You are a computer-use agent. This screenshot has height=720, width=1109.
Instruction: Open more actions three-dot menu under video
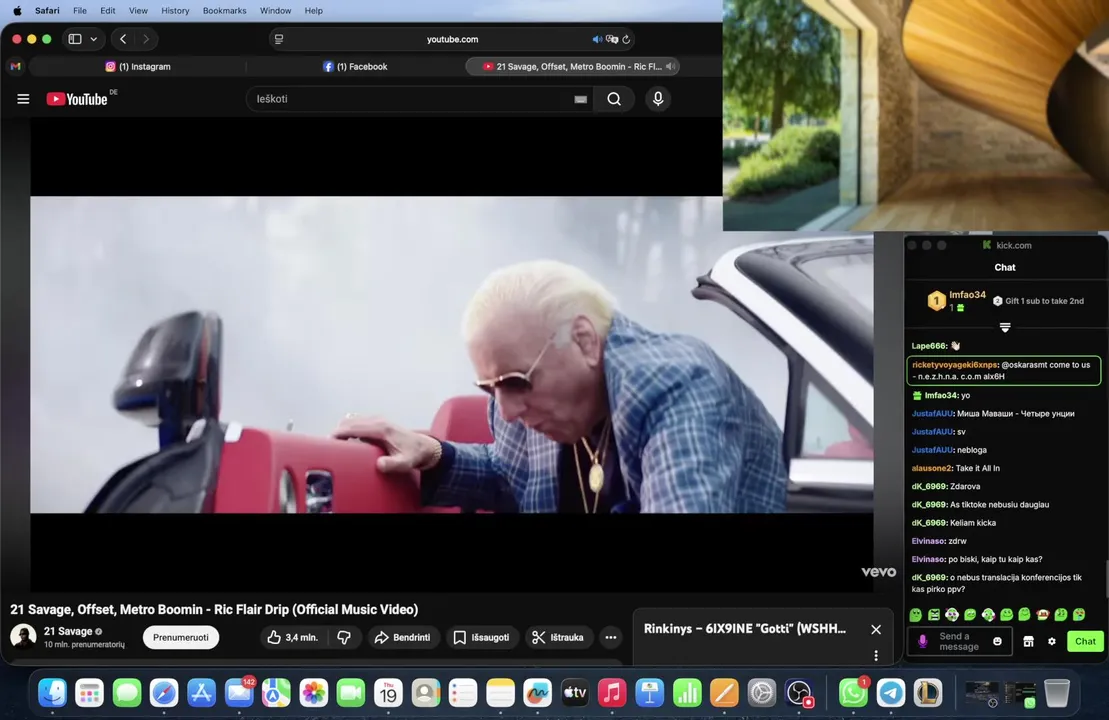[610, 637]
